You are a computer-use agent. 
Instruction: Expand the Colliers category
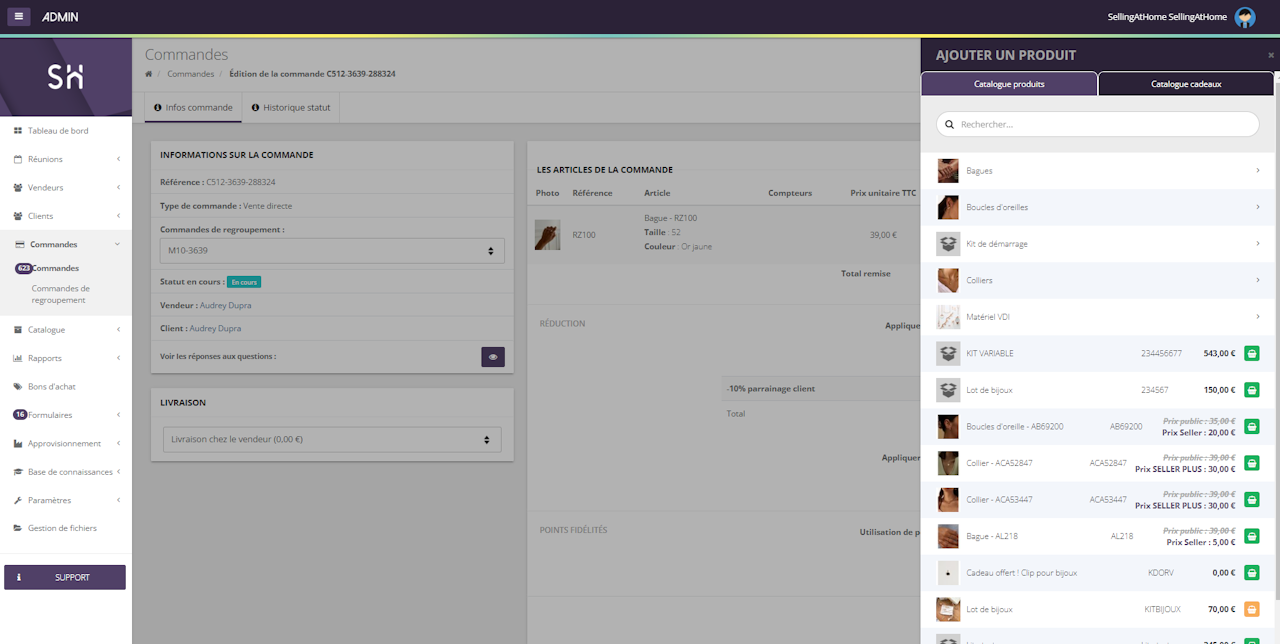[x=1098, y=280]
